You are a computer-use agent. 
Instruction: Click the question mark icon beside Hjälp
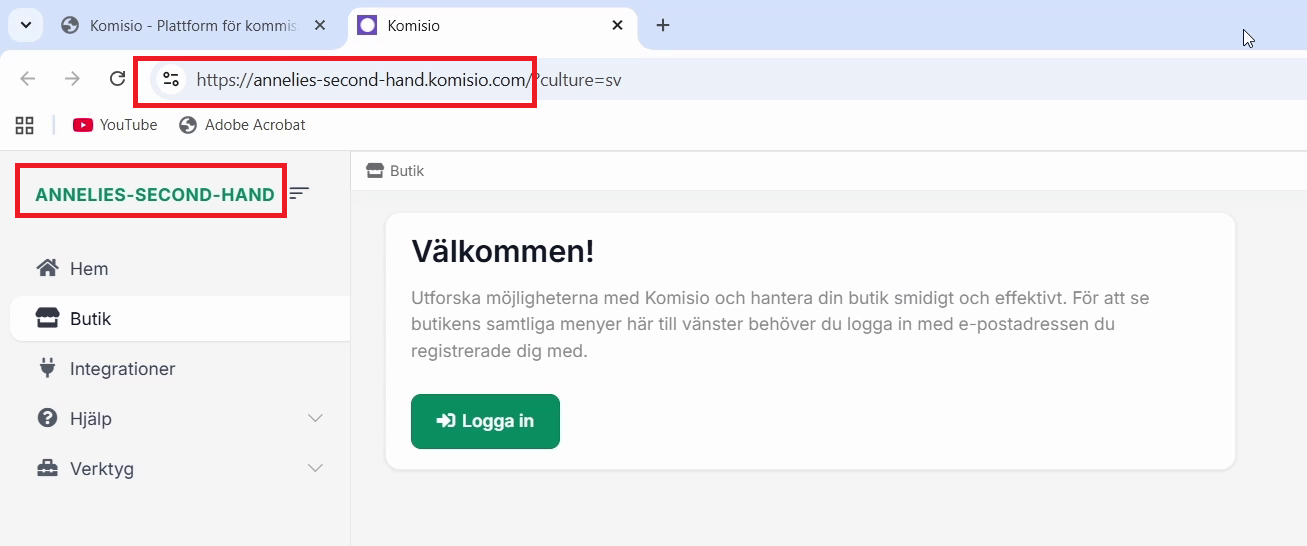point(47,418)
